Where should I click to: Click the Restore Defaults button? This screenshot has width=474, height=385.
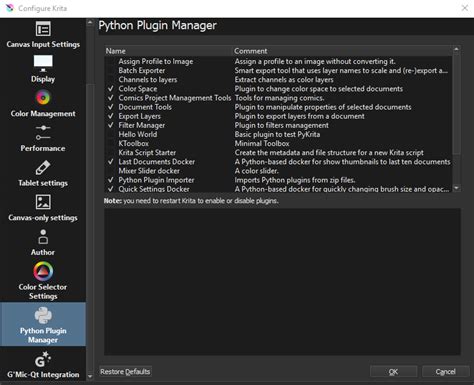point(125,372)
